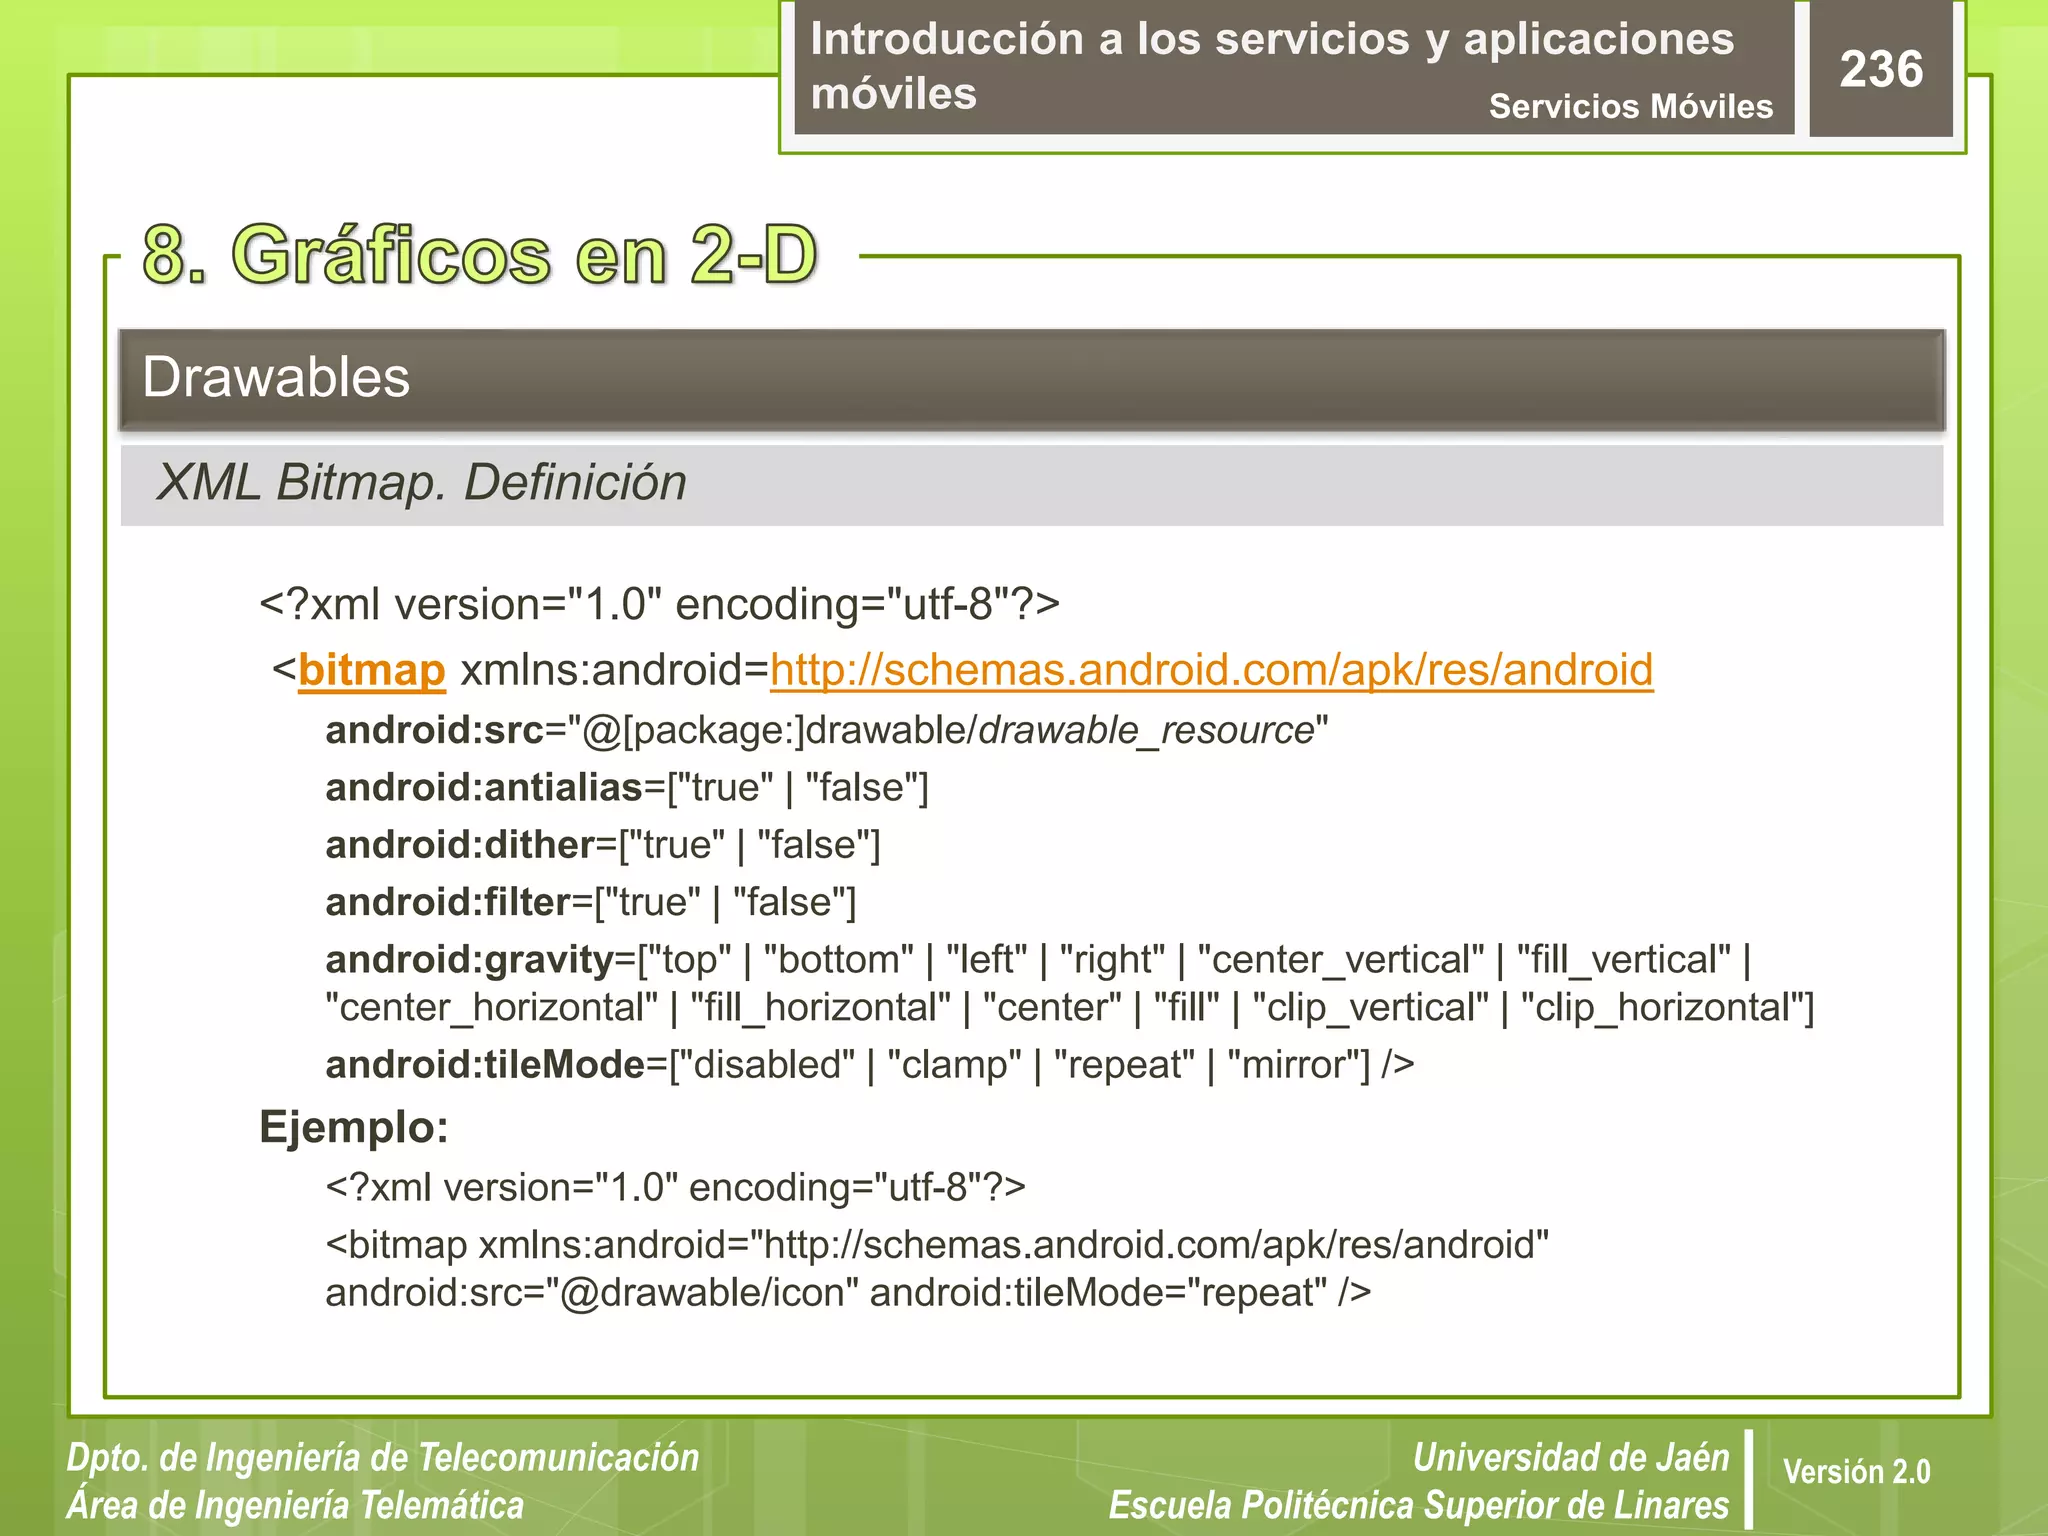Click the 'XML Bitmap. Definición' subtitle
The image size is (2048, 1536).
(422, 482)
